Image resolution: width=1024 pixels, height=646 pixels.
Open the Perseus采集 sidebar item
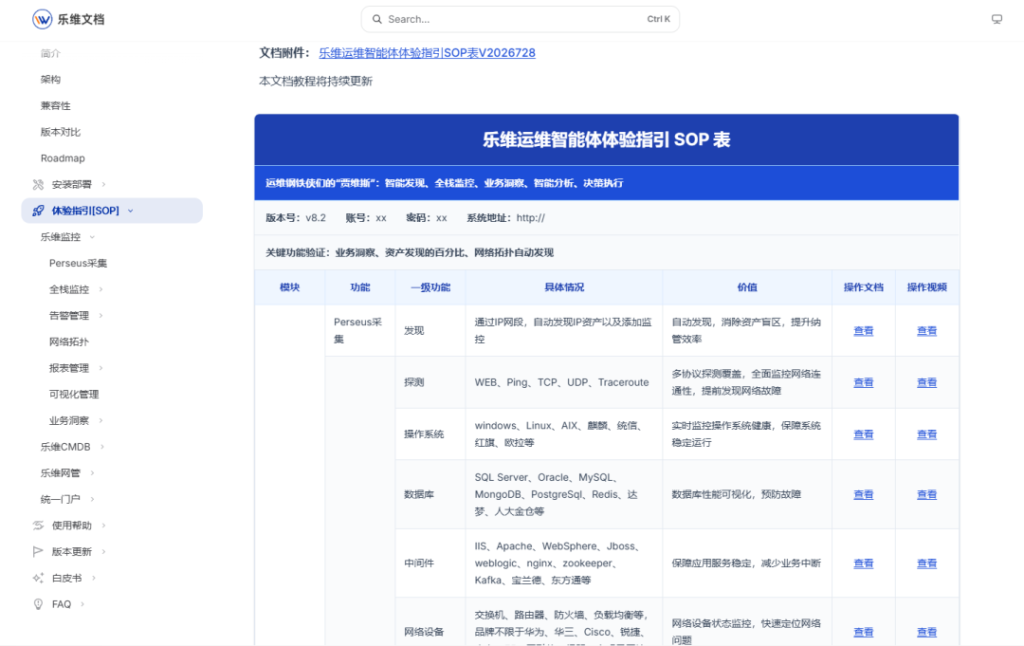pyautogui.click(x=78, y=263)
